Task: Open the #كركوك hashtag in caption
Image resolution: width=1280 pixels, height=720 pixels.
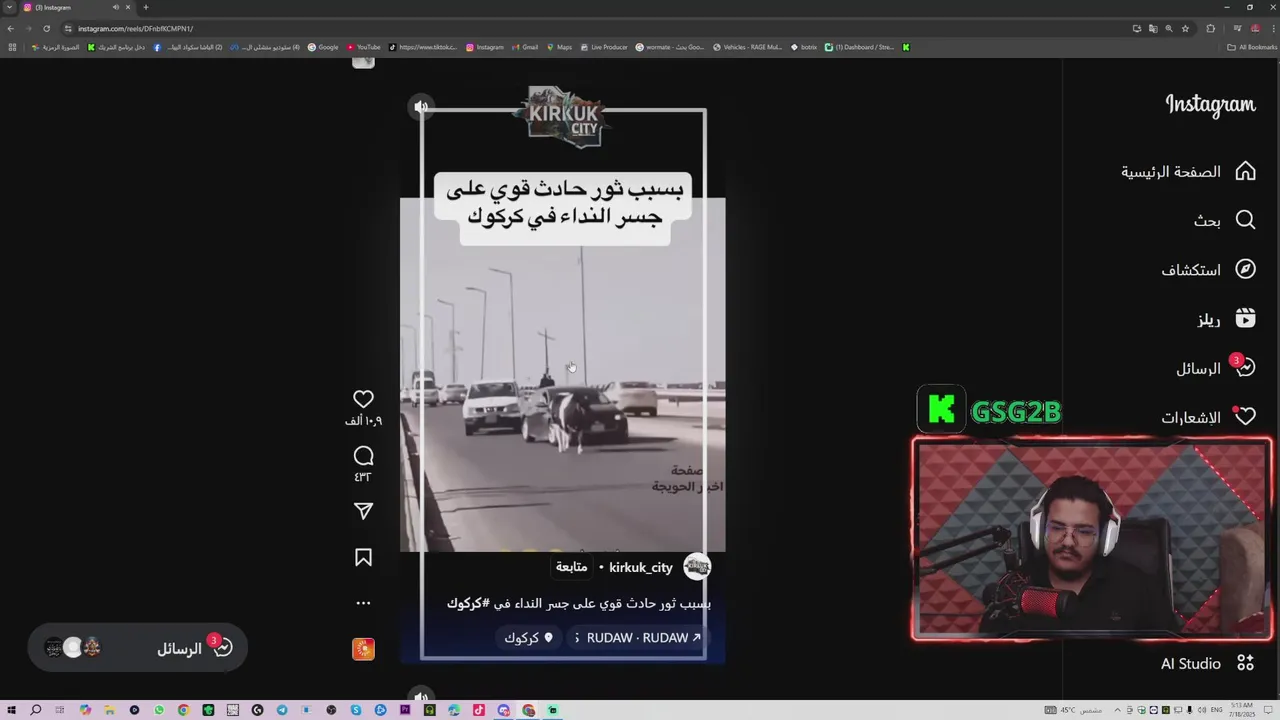Action: pyautogui.click(x=468, y=603)
